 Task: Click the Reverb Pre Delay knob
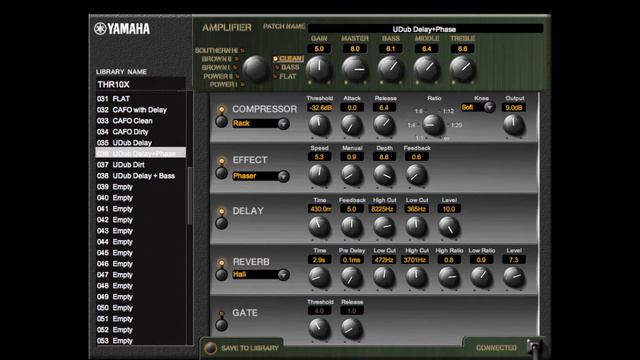[x=351, y=277]
